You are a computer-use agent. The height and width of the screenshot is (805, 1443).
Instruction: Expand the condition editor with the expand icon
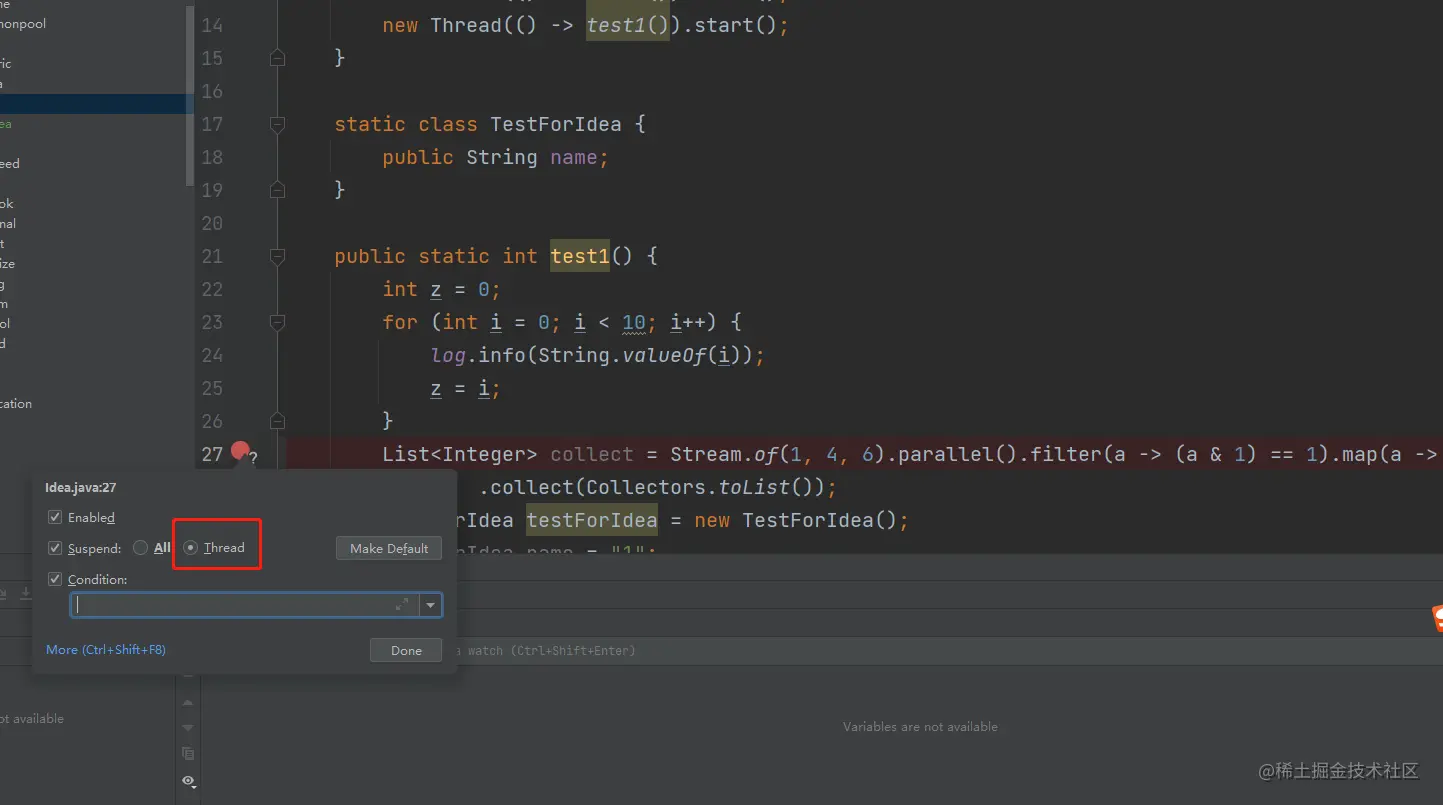pos(402,604)
